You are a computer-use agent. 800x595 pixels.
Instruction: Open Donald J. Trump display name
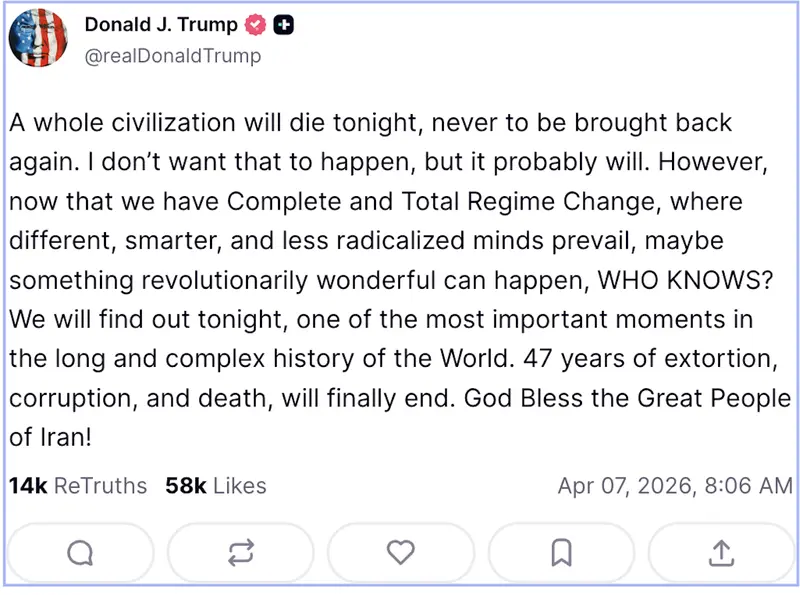(x=161, y=25)
